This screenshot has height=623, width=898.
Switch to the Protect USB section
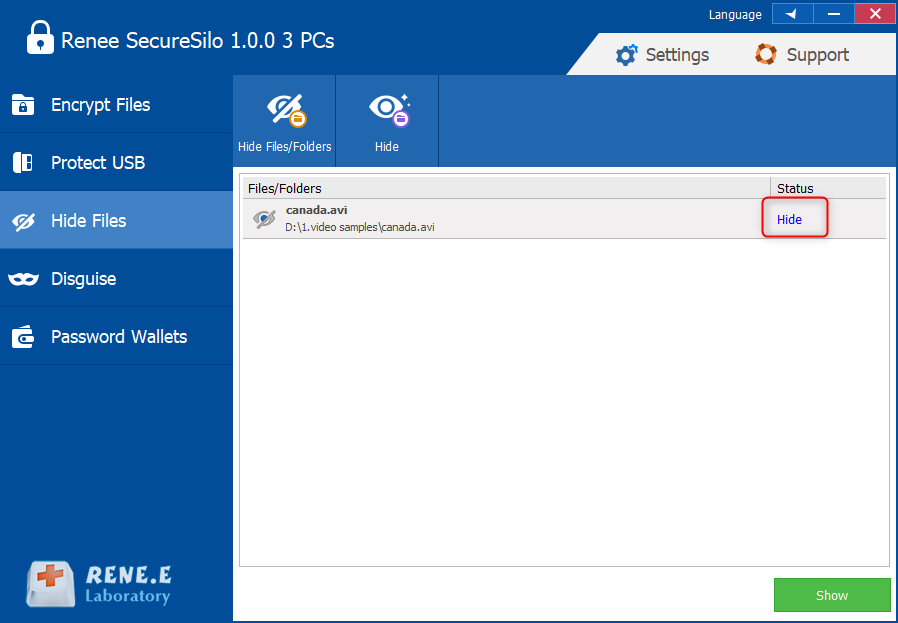click(x=116, y=163)
